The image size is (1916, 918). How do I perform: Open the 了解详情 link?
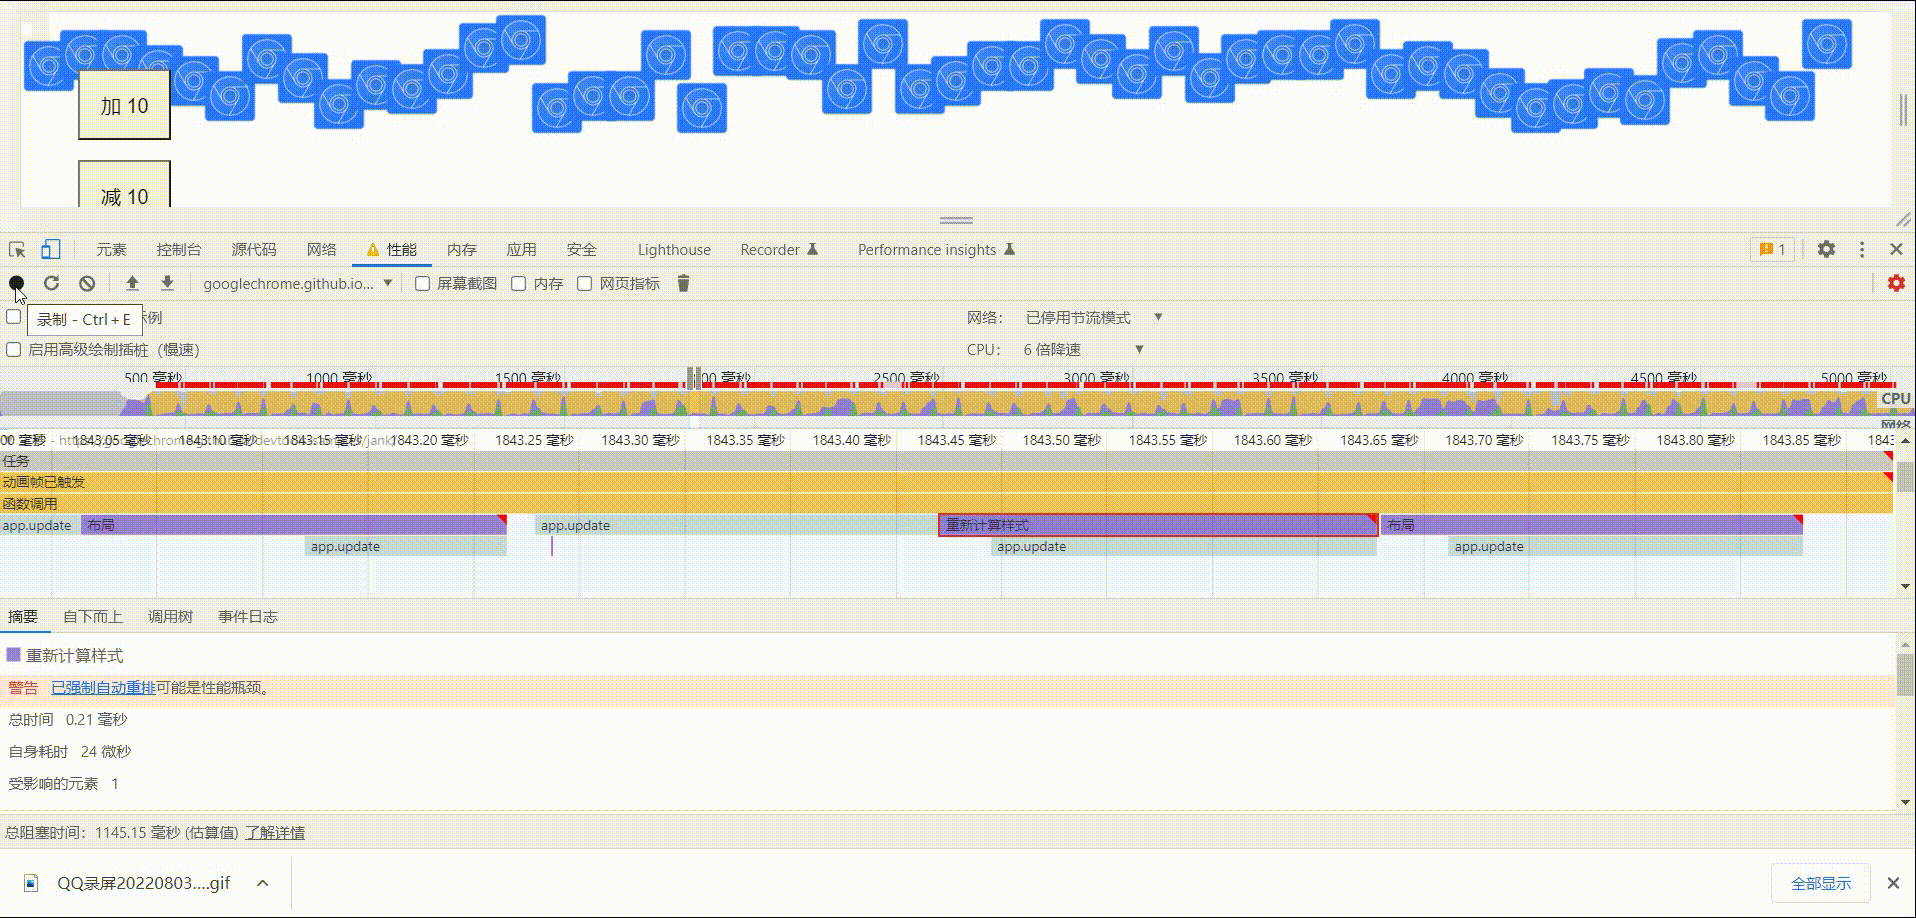275,833
